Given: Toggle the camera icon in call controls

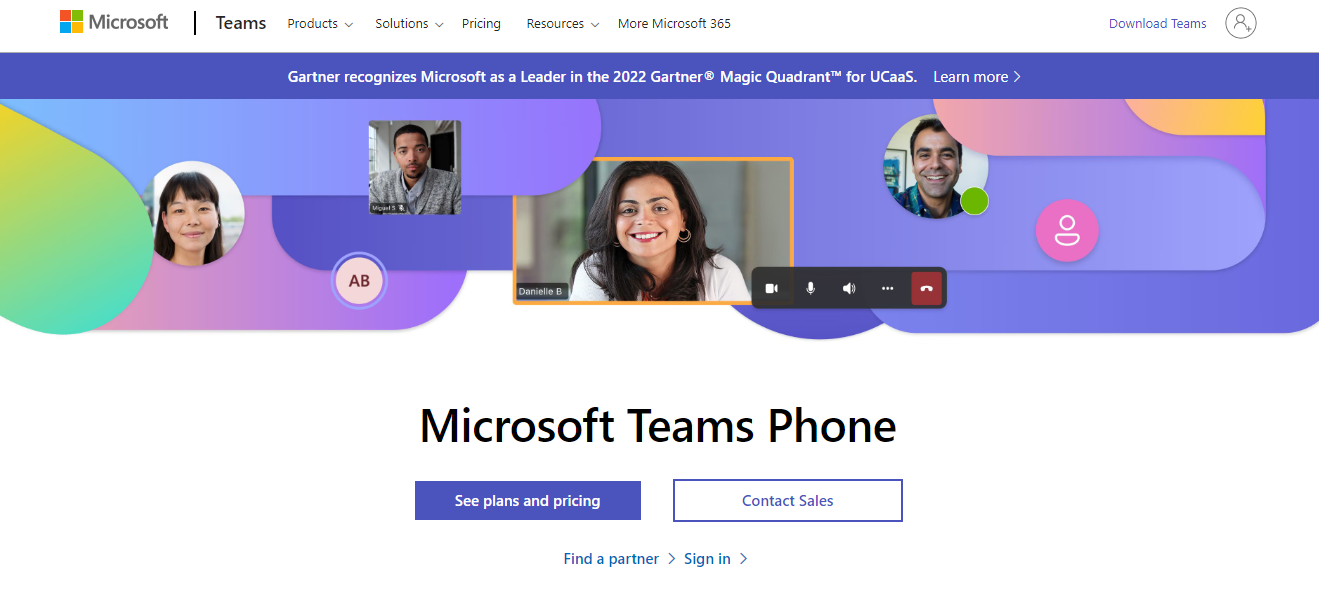Looking at the screenshot, I should pyautogui.click(x=772, y=288).
